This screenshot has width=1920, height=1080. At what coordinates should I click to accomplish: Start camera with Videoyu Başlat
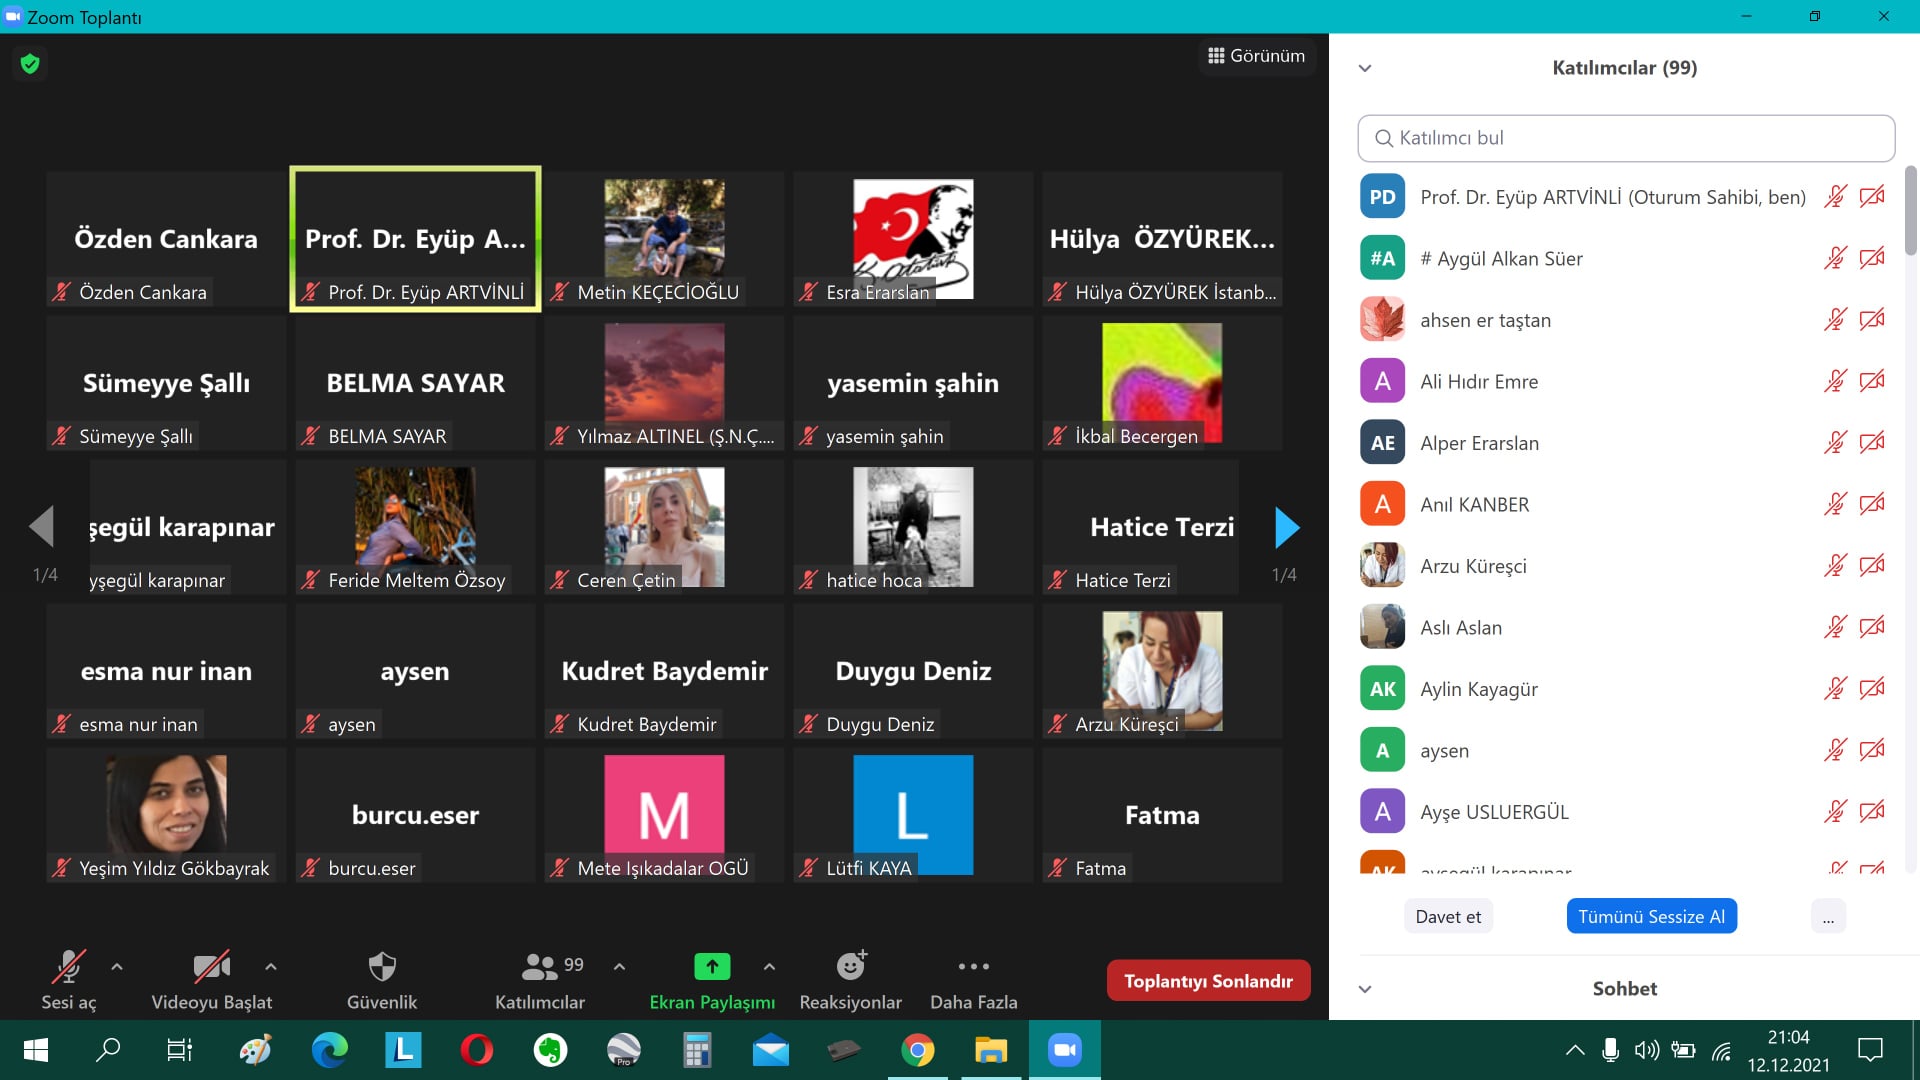coord(211,966)
